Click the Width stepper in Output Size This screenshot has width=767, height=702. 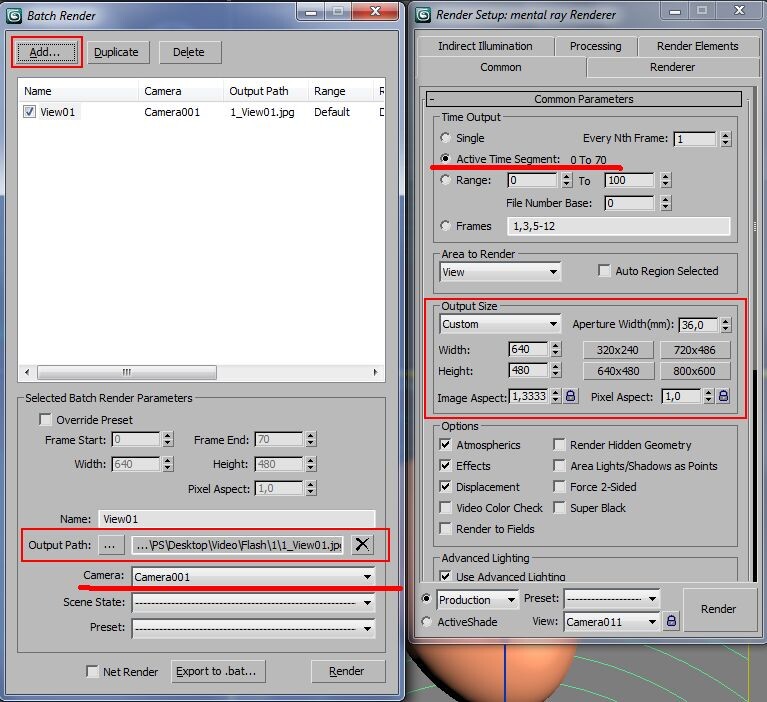(x=556, y=349)
